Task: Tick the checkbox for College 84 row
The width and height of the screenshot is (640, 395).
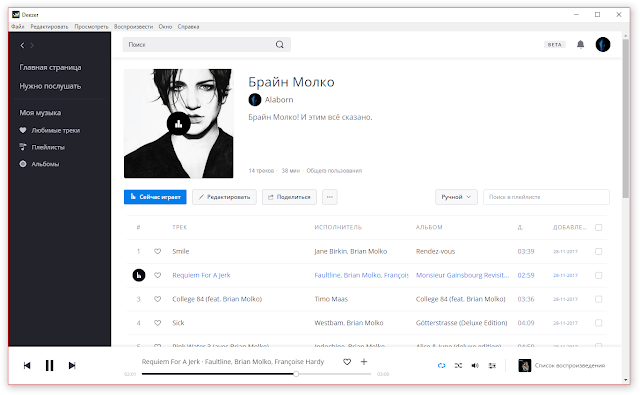Action: tap(598, 299)
